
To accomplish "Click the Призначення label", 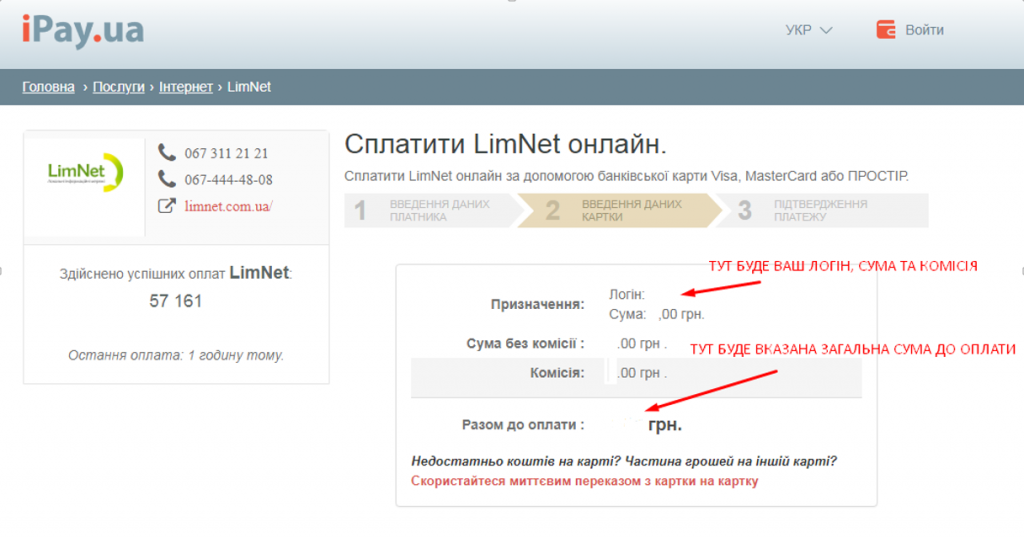I will (537, 304).
